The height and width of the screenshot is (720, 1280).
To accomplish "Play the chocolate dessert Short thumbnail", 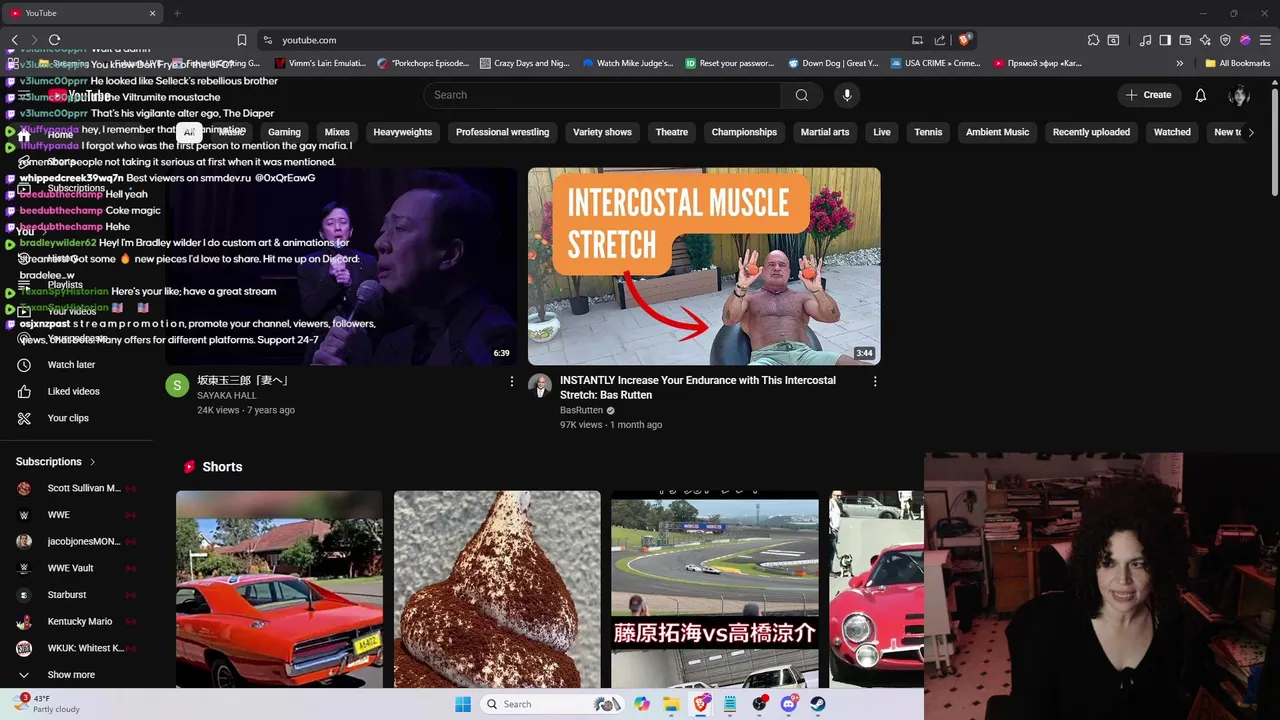I will click(x=497, y=589).
